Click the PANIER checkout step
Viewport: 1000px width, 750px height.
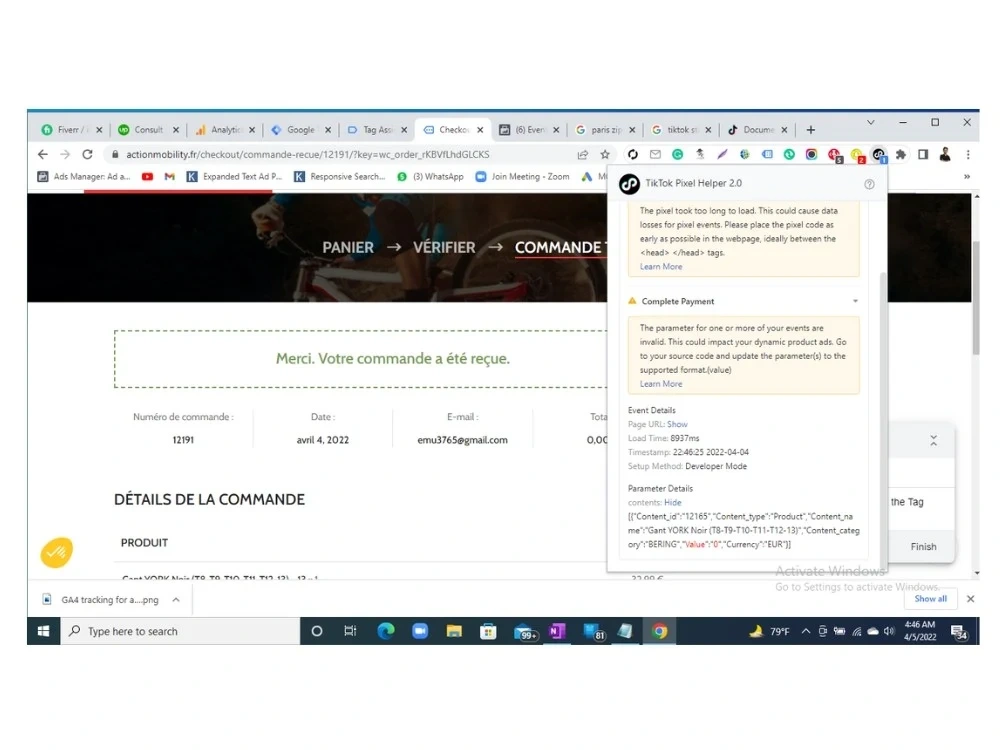(348, 247)
